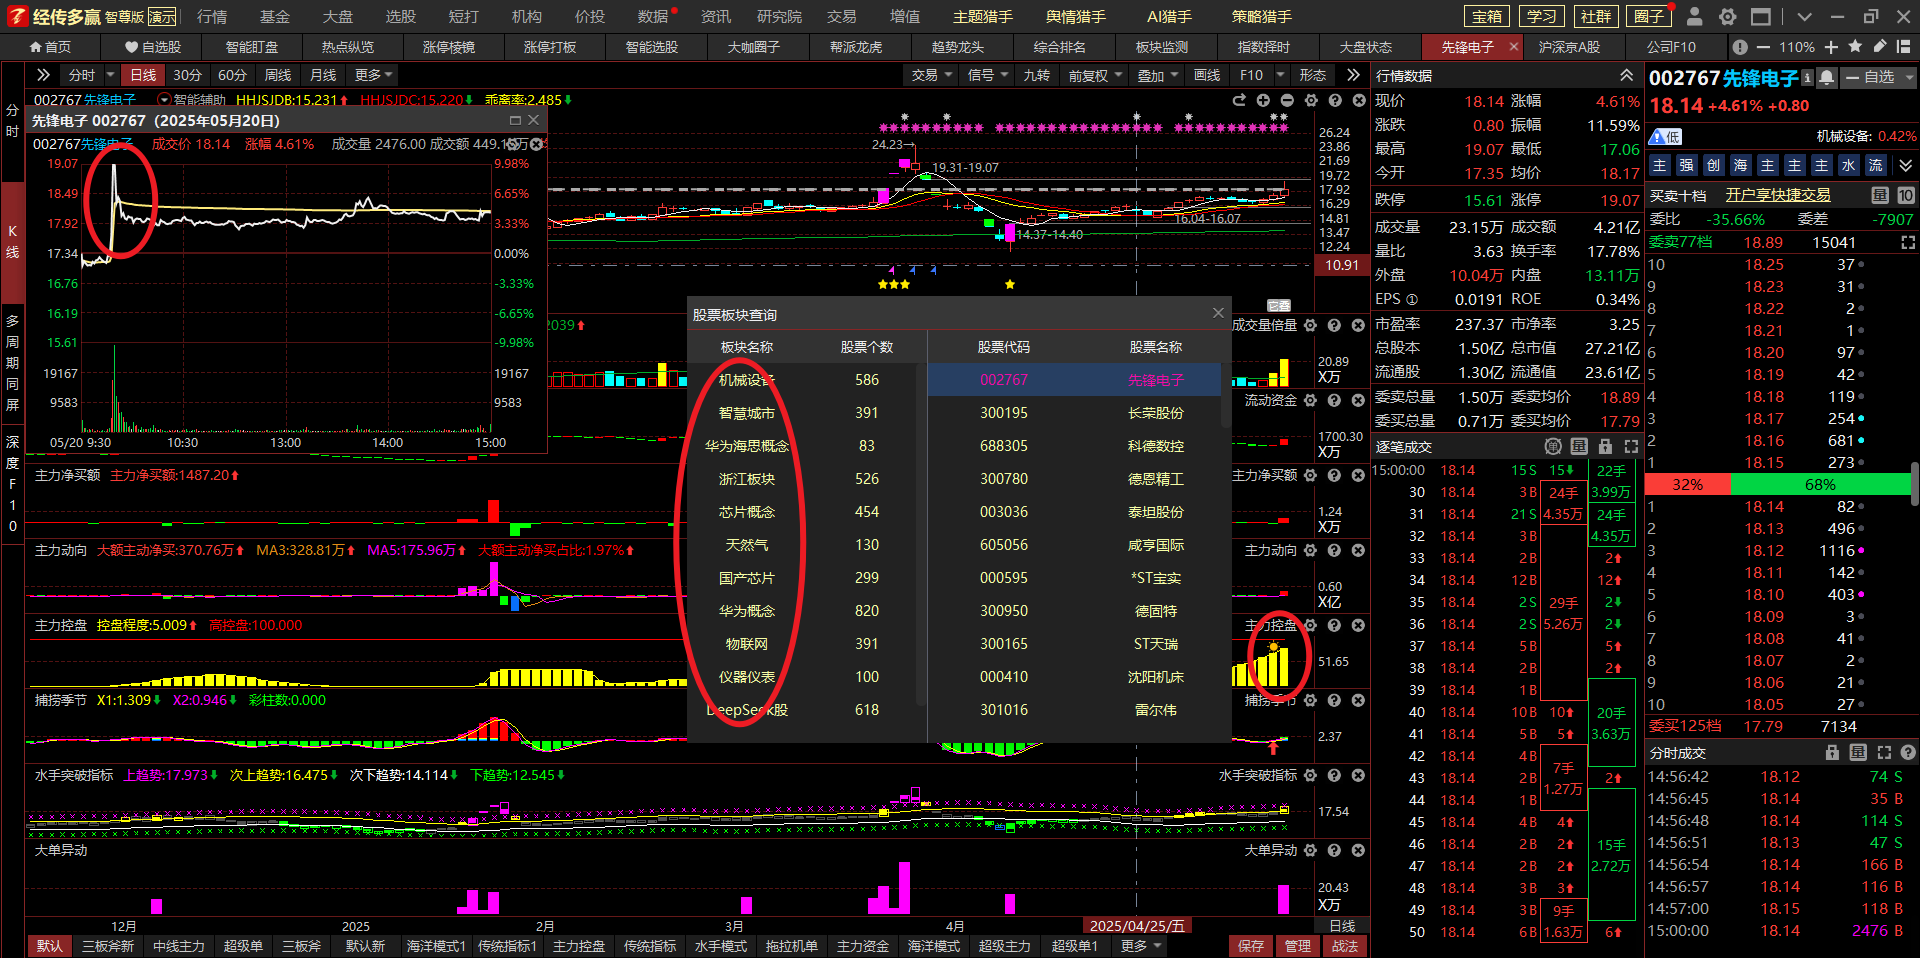Switch chart period to 分时
This screenshot has width=1920, height=958.
point(82,75)
